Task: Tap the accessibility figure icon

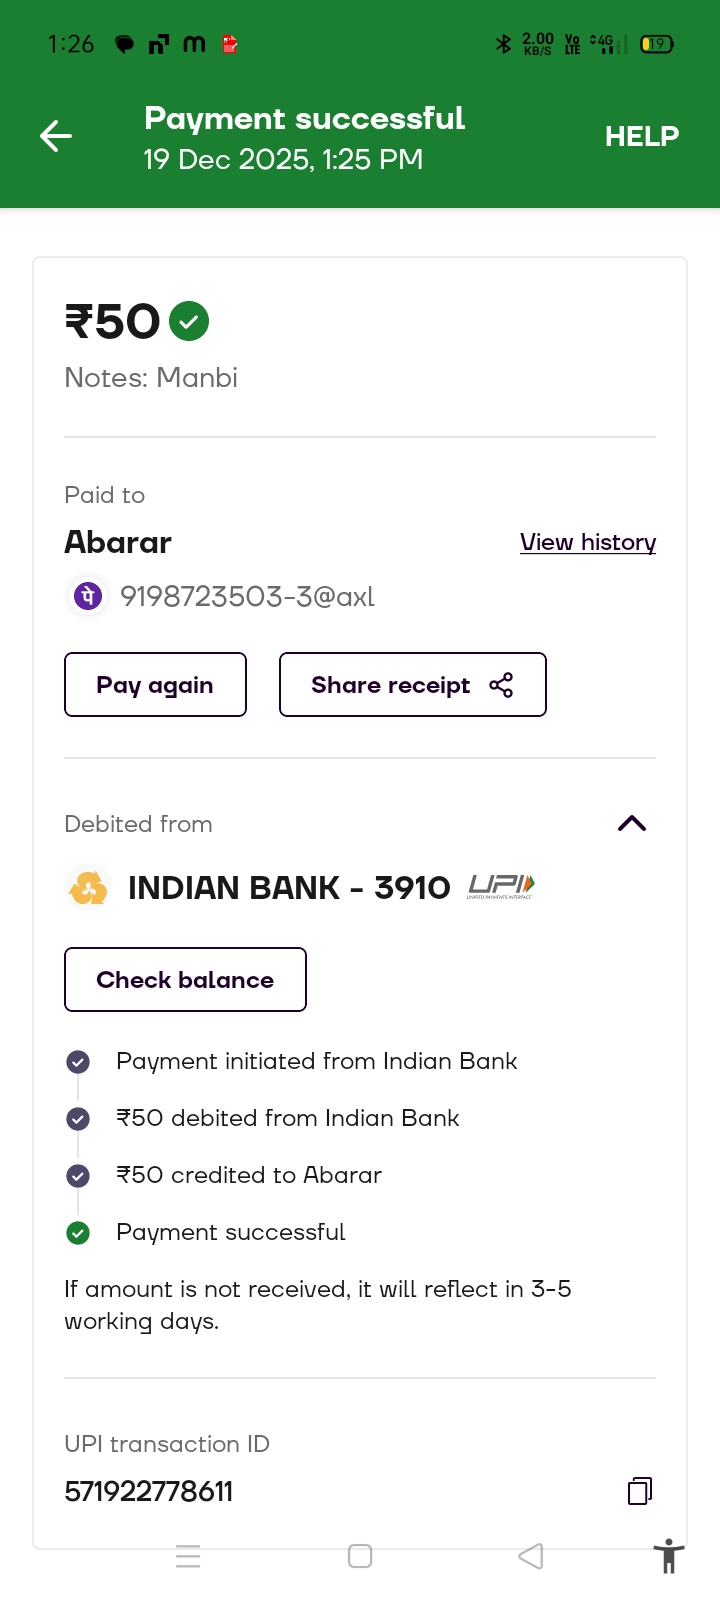Action: pos(668,1557)
